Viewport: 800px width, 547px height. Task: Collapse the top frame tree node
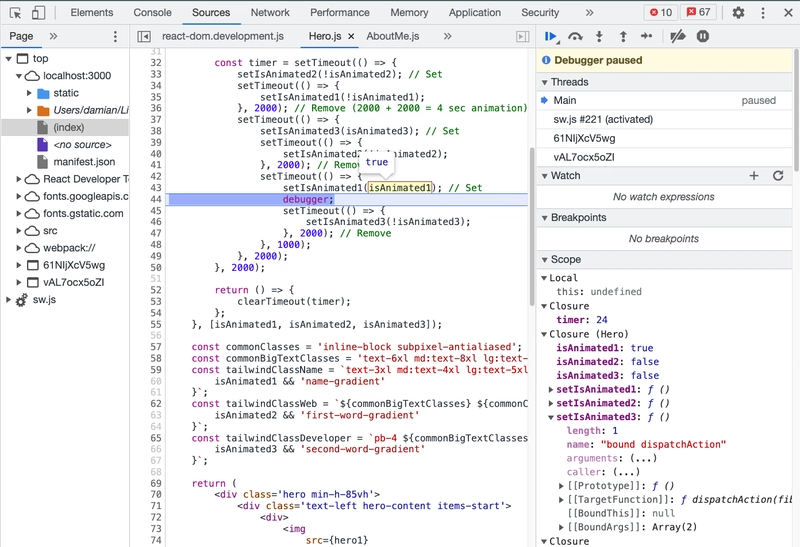9,59
